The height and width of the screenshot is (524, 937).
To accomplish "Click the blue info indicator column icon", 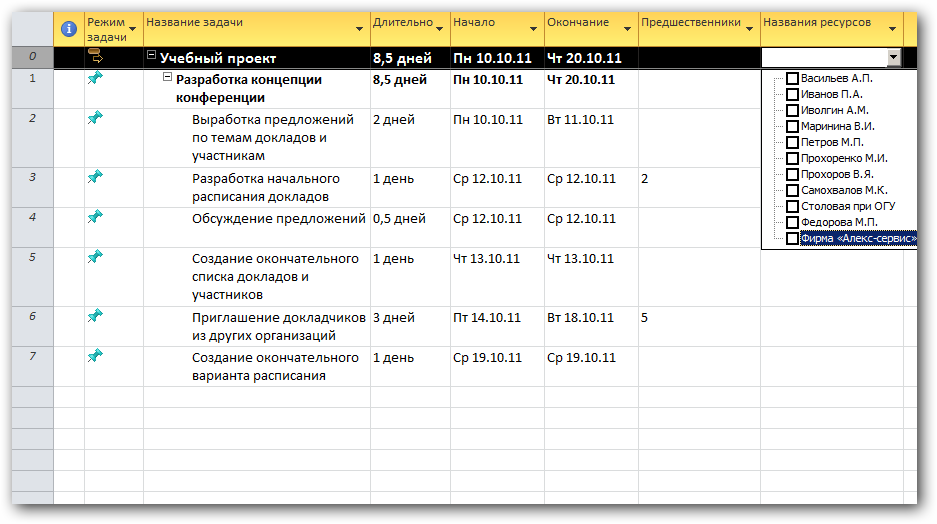I will click(69, 29).
